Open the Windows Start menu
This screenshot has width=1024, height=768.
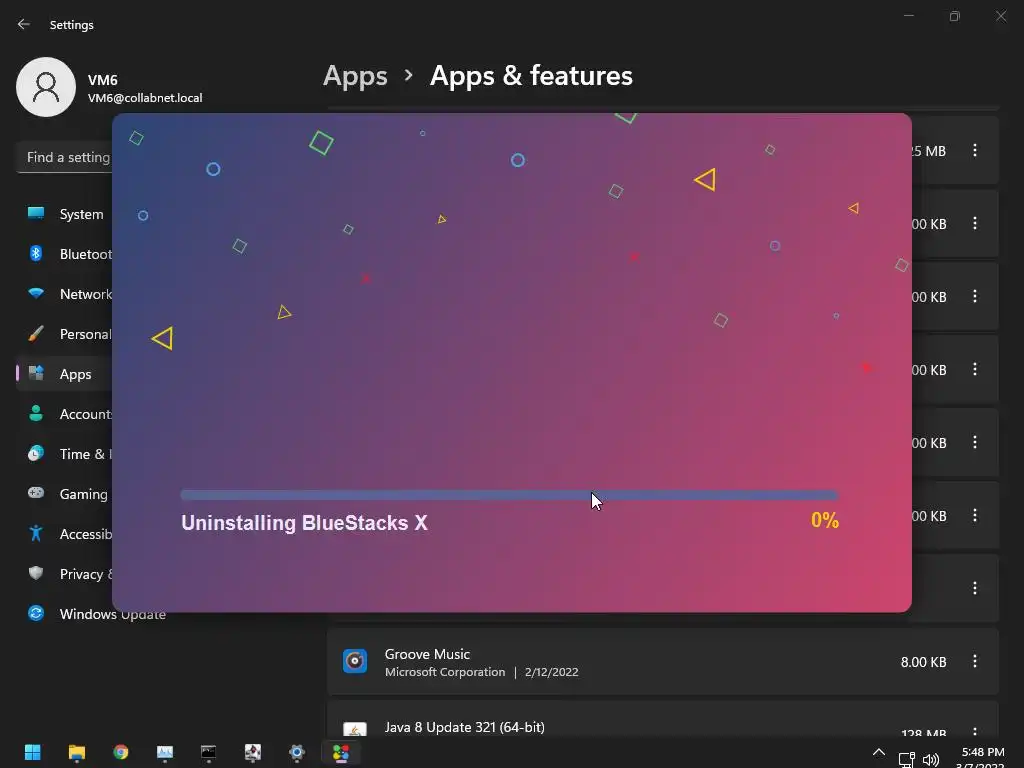tap(33, 752)
